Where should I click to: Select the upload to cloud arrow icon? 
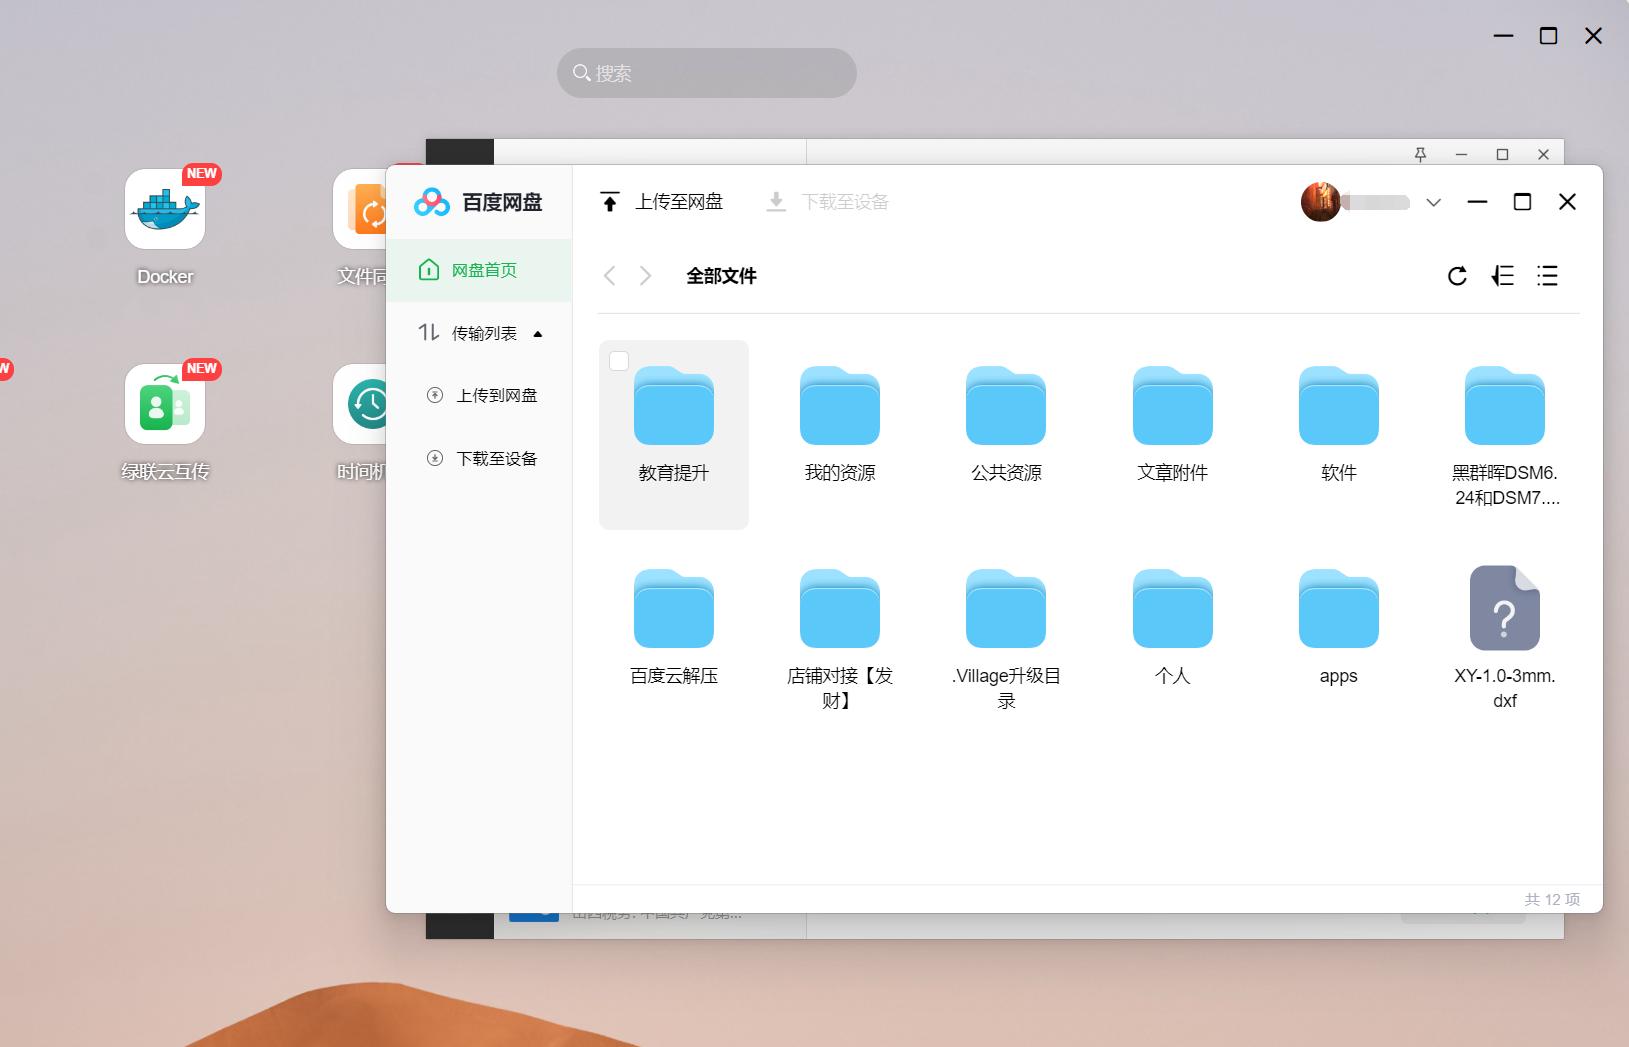611,201
